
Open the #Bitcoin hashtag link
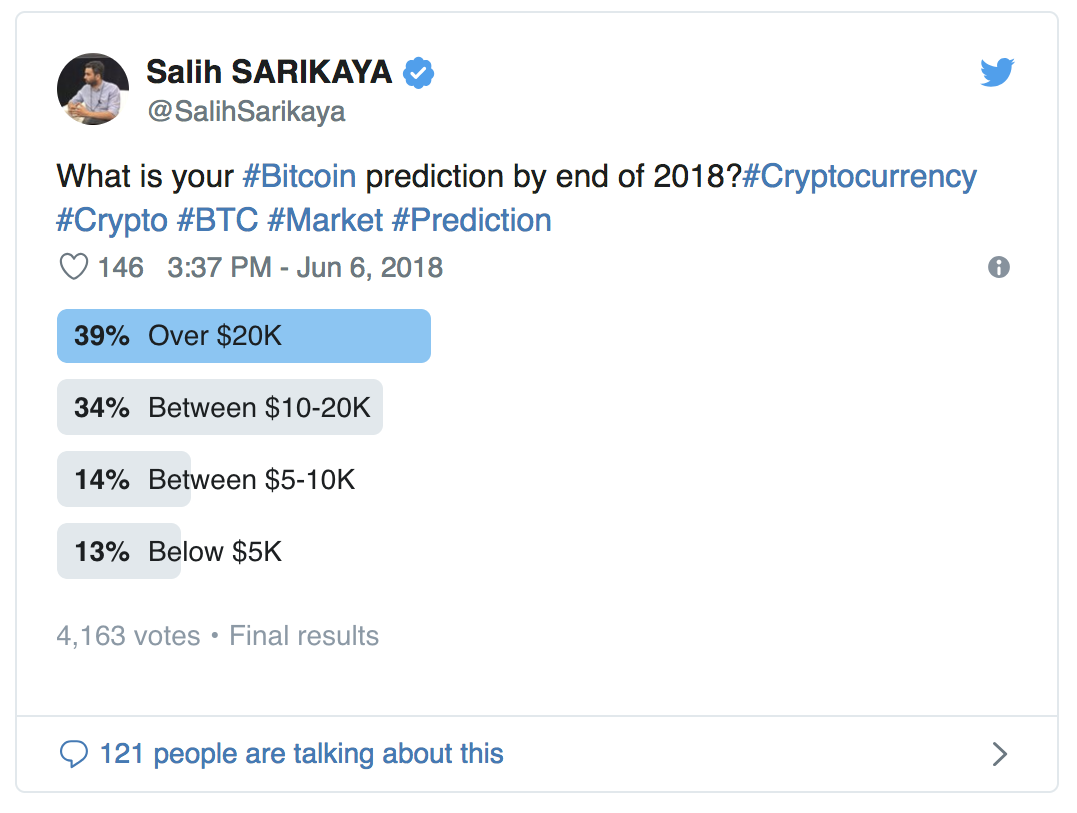299,176
